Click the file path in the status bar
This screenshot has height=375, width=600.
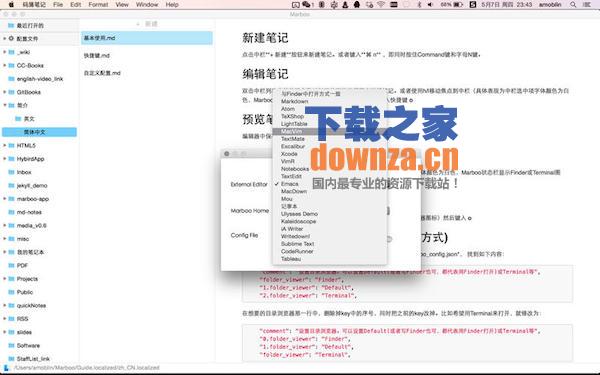pyautogui.click(x=87, y=368)
